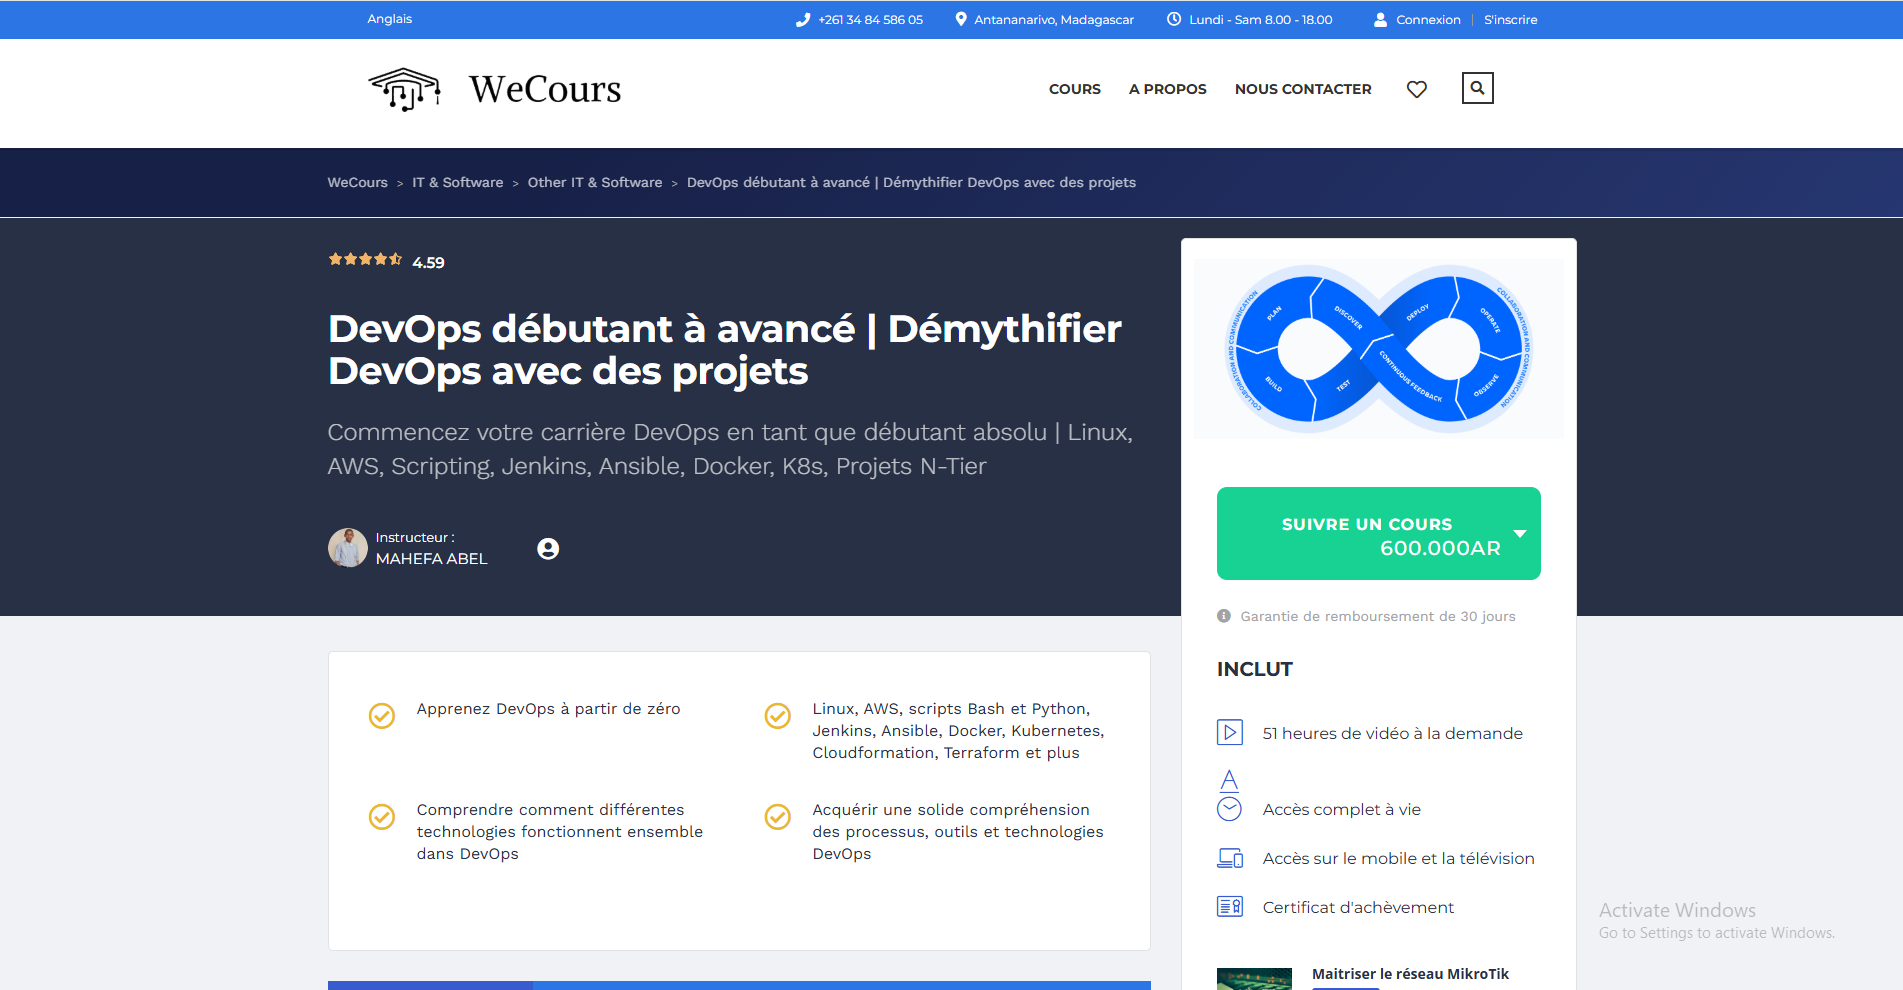
Task: Click the clock hours icon
Action: click(1174, 19)
